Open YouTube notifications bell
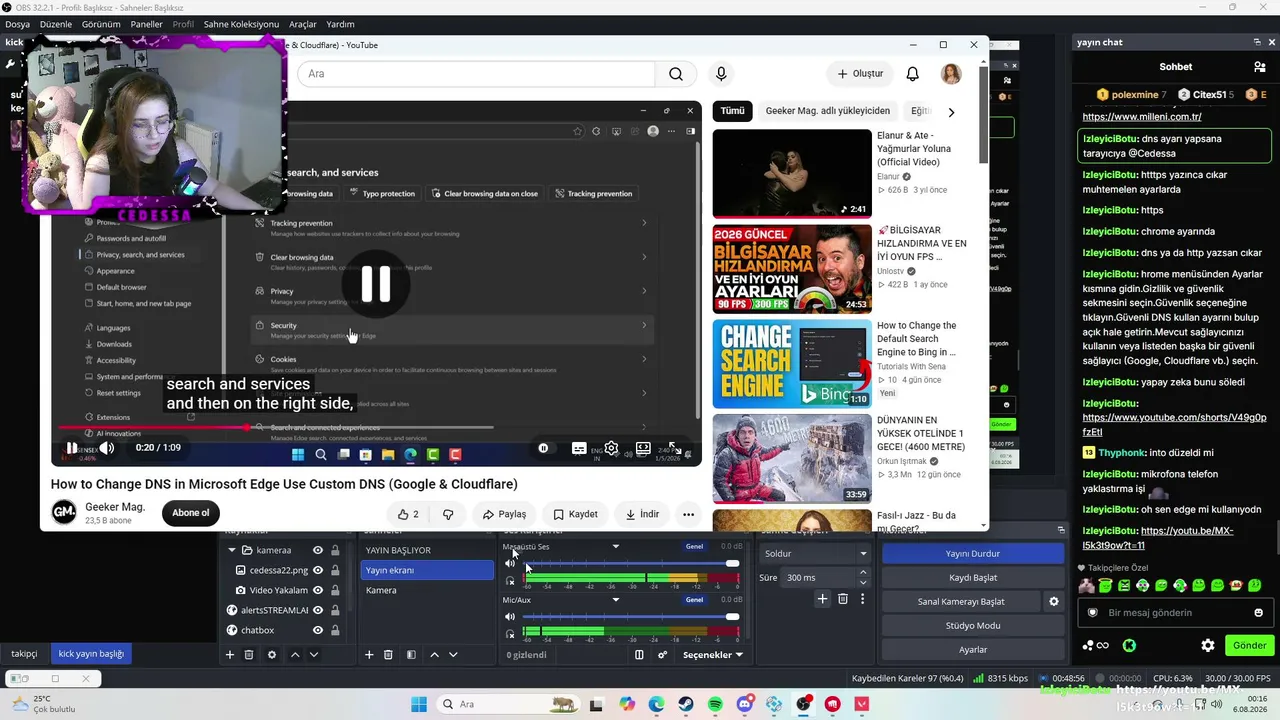The width and height of the screenshot is (1280, 720). click(912, 74)
